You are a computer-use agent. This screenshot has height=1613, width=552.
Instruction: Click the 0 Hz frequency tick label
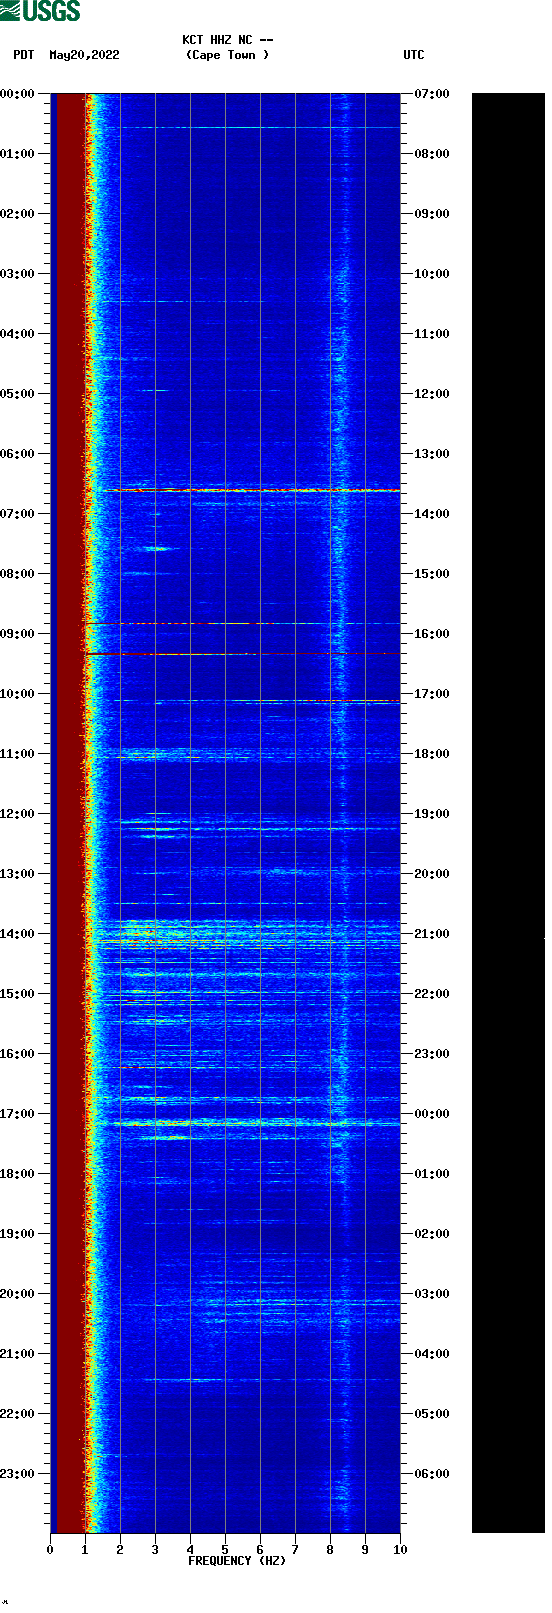pyautogui.click(x=50, y=1550)
